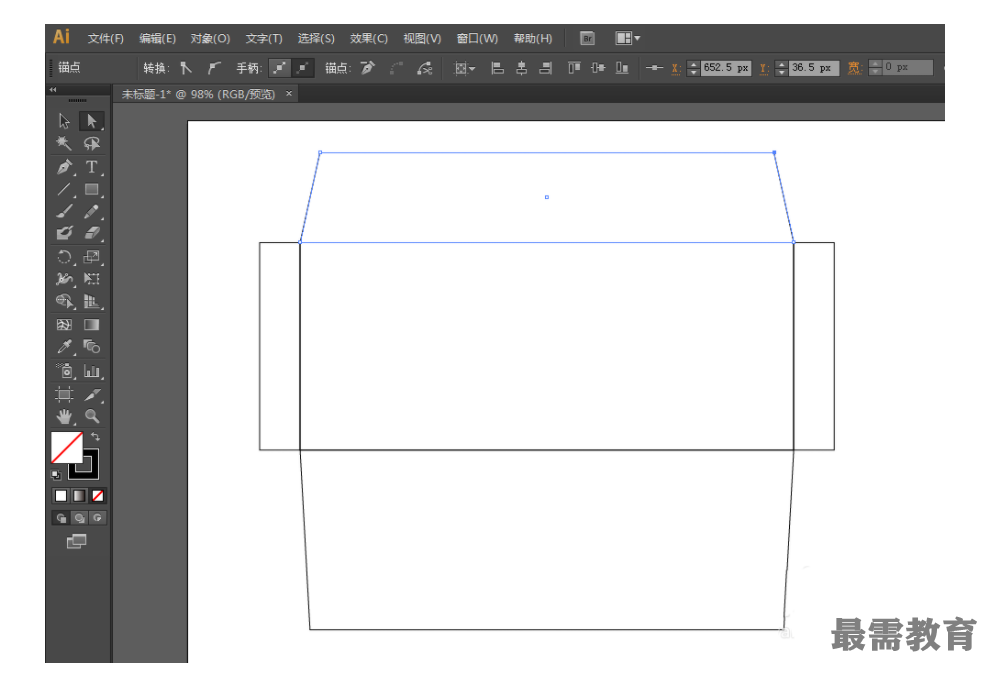Select the Selection tool (black arrow)
This screenshot has width=983, height=674.
[x=64, y=121]
